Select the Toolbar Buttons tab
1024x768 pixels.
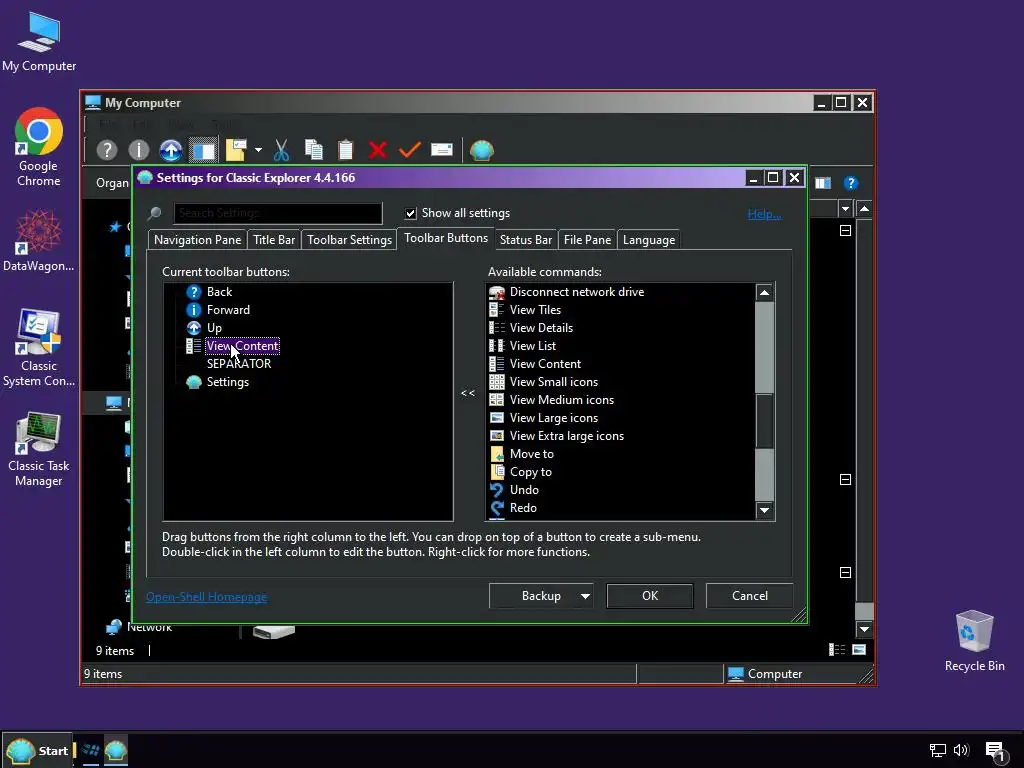pos(446,238)
